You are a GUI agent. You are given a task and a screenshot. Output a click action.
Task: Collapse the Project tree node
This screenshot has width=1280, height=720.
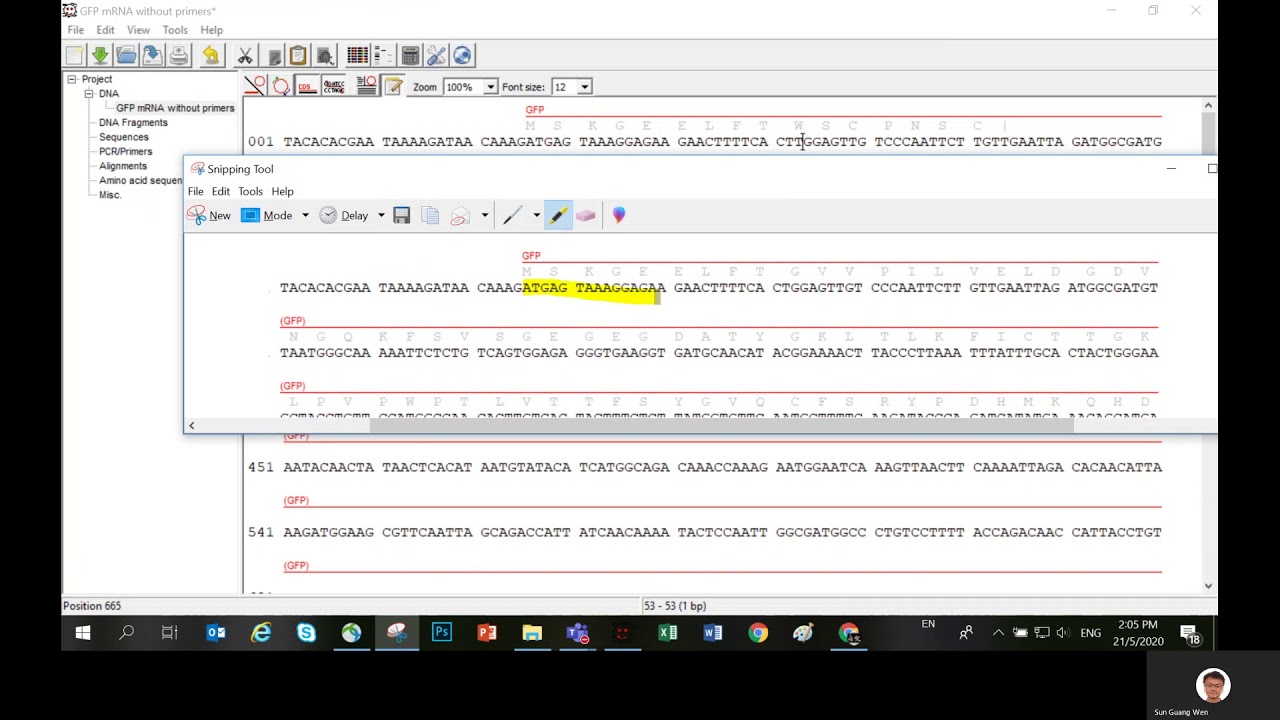coord(72,79)
